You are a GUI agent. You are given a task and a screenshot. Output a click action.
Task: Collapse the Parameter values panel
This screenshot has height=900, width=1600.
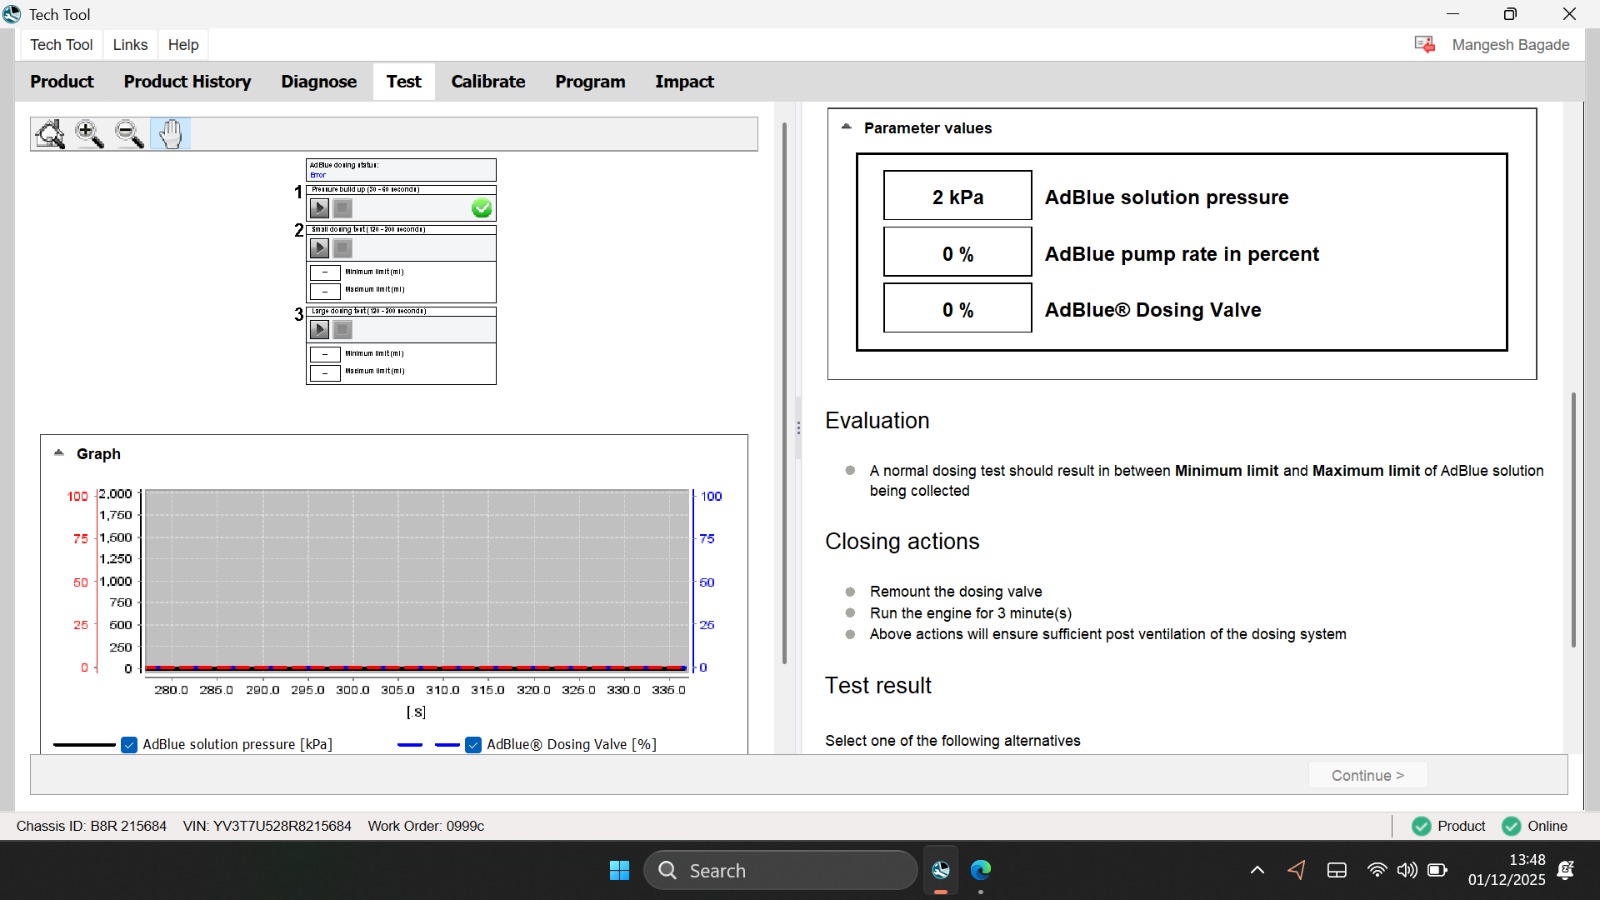846,127
